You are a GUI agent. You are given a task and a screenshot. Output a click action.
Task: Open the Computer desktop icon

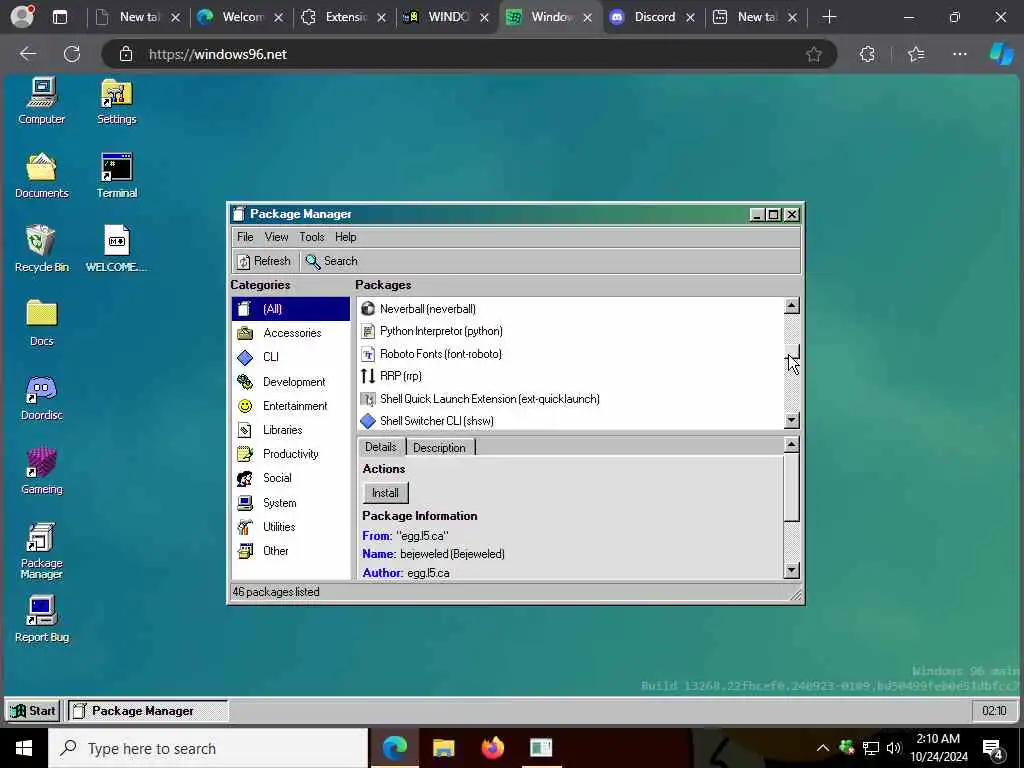point(41,101)
